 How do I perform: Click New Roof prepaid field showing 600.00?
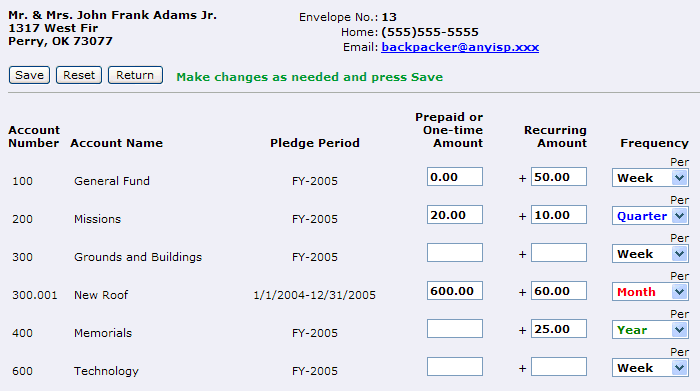454,291
